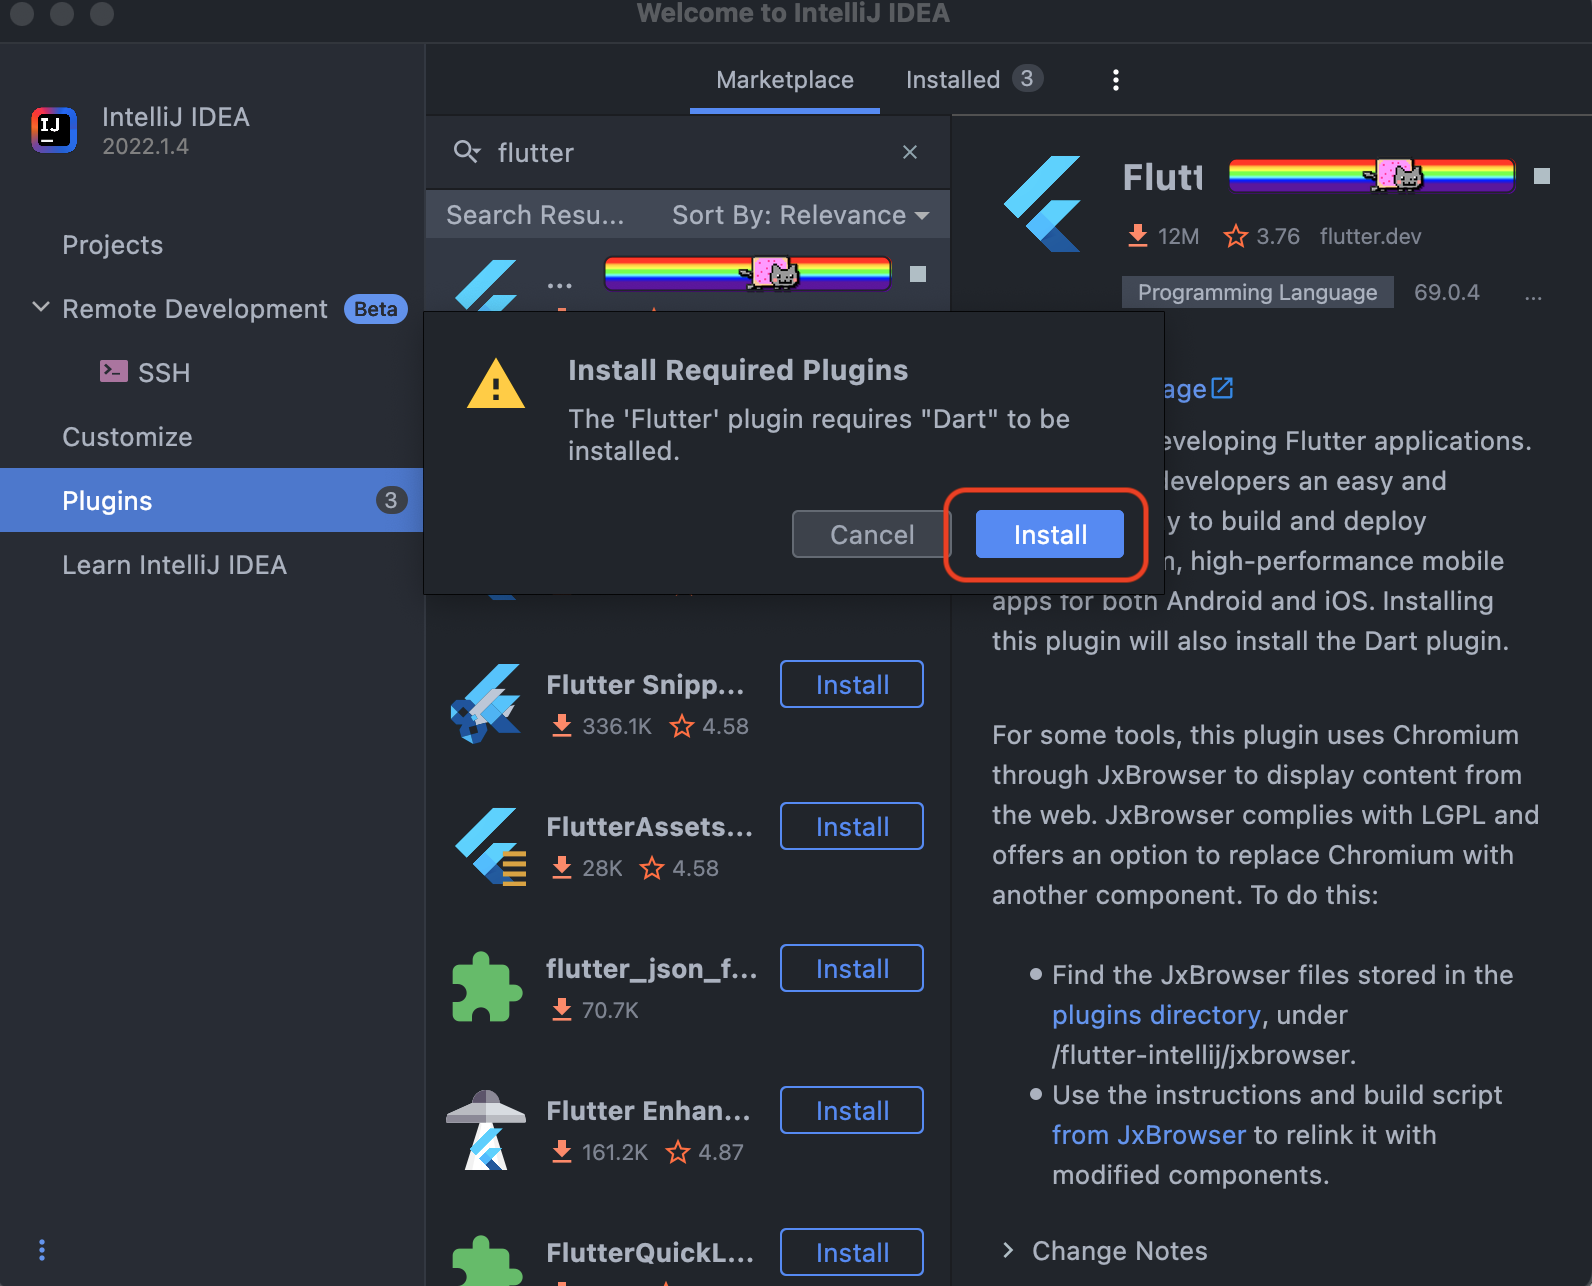Click the search magnifier icon
Image resolution: width=1592 pixels, height=1286 pixels.
point(466,152)
